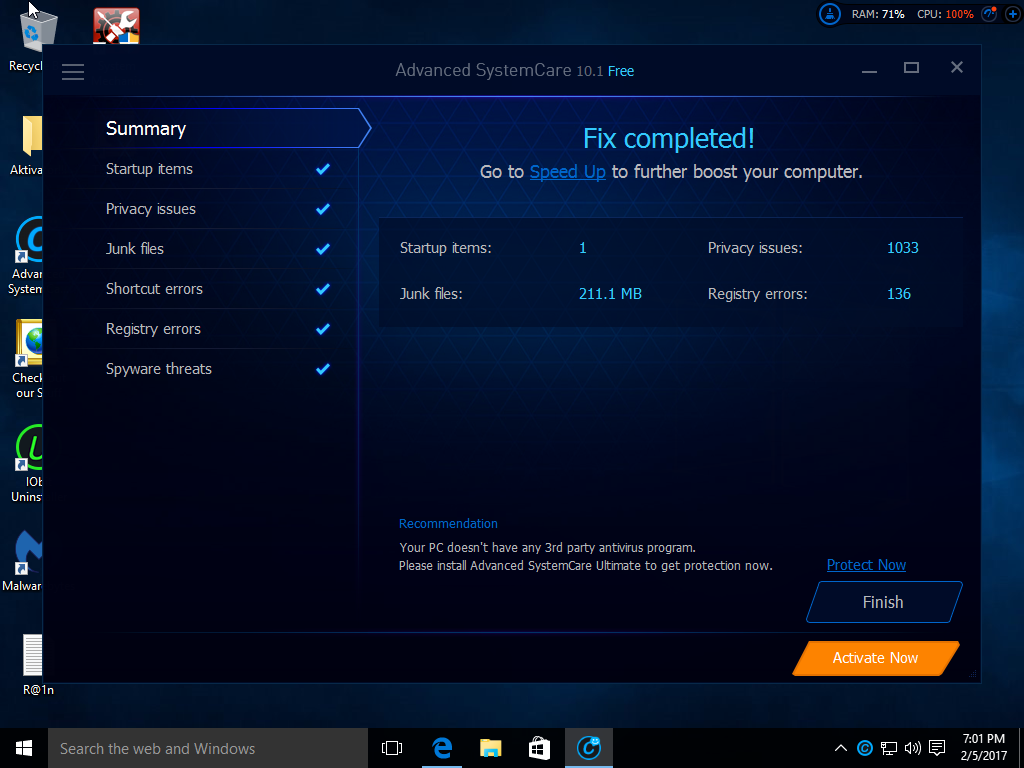Click the checkmark next to Registry errors
Screen dimensions: 1024x768
coord(323,329)
